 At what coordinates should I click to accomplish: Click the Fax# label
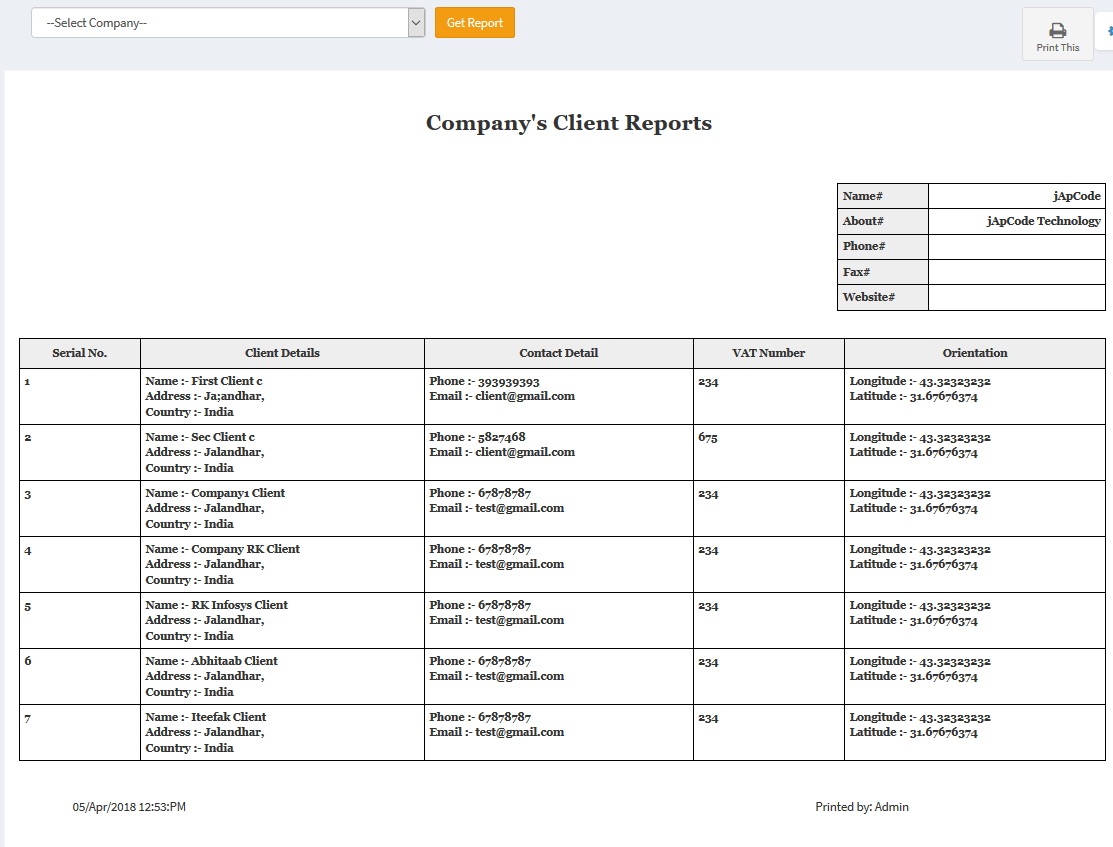856,272
